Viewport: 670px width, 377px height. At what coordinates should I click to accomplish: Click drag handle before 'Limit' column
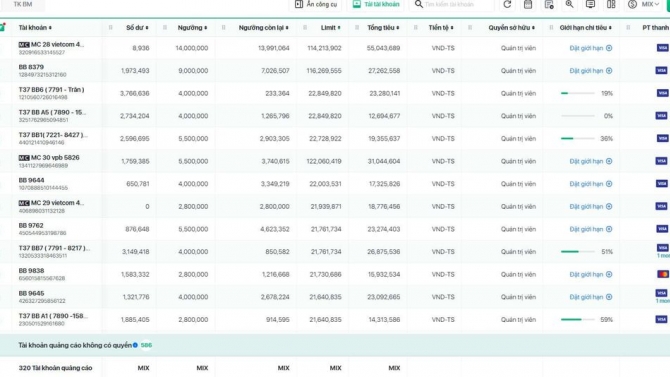[x=305, y=28]
